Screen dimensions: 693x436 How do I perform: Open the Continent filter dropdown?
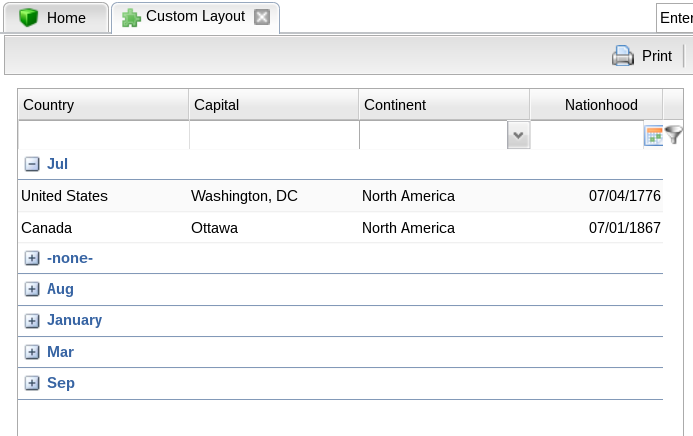tap(518, 135)
